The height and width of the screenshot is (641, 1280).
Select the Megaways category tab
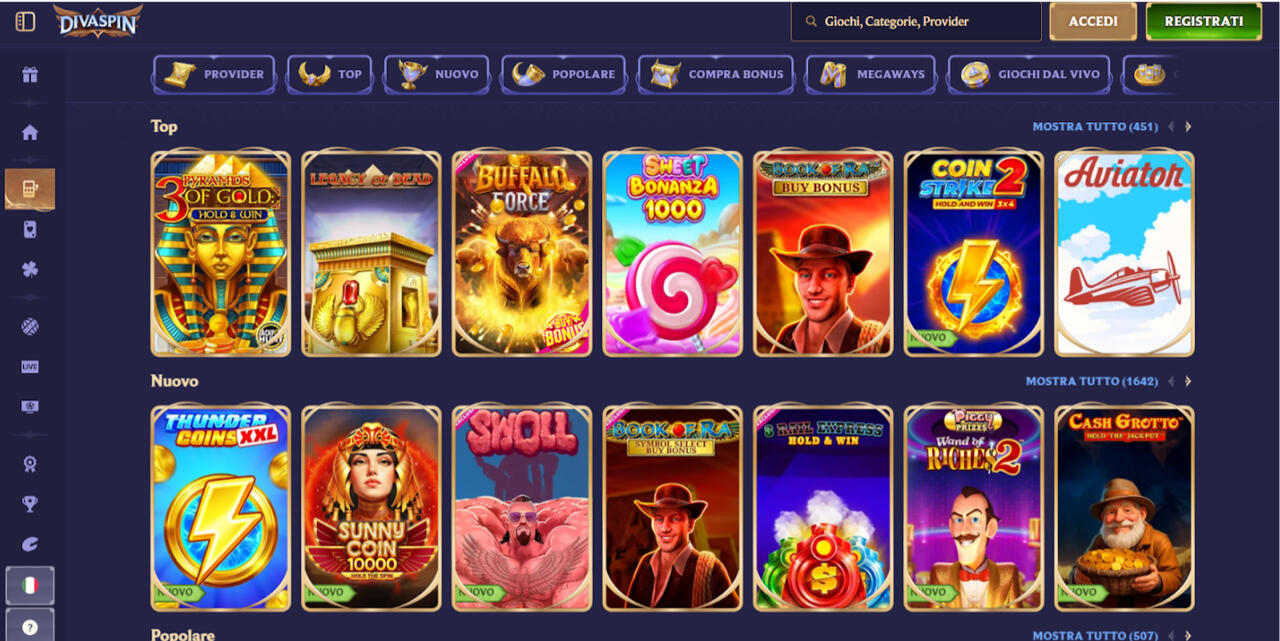[x=871, y=74]
